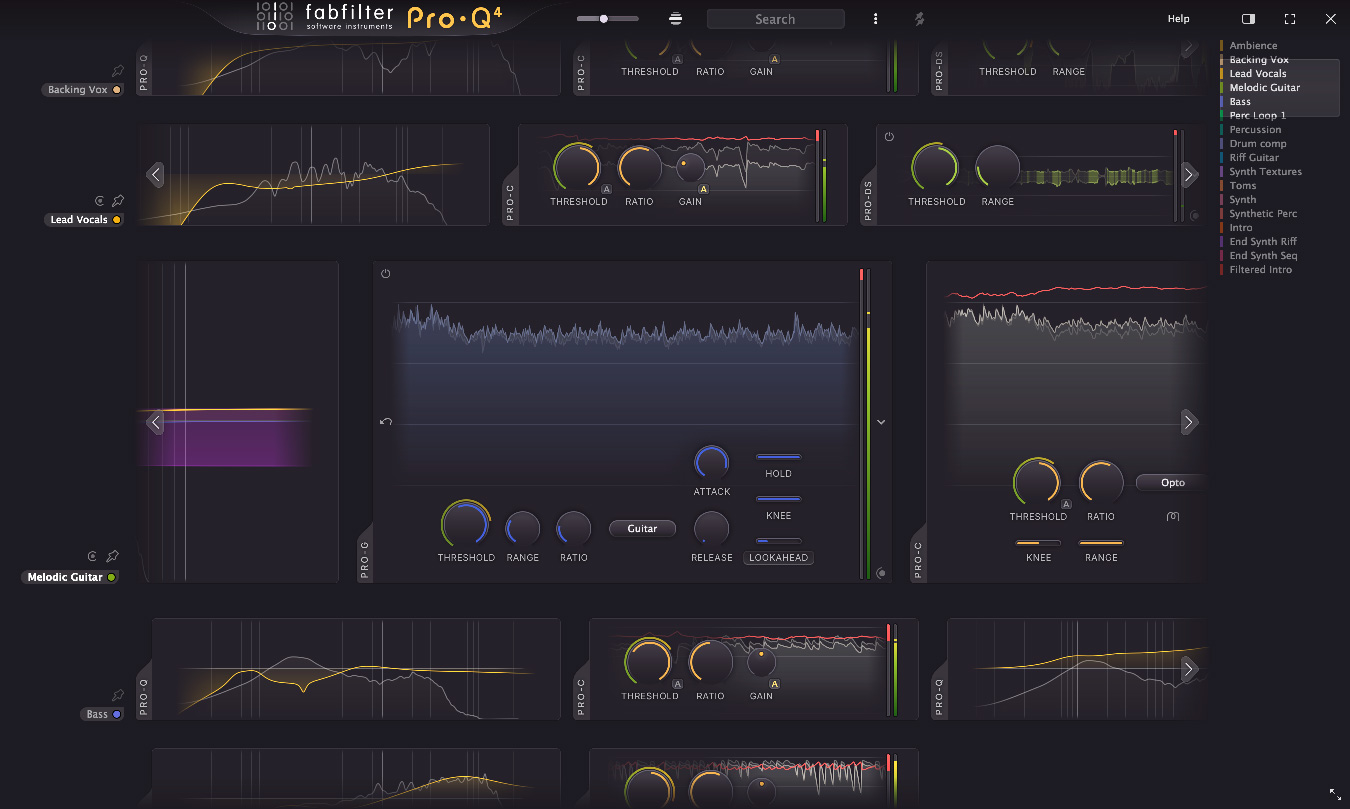
Task: Pin the Melodic Guitar instance
Action: (112, 556)
